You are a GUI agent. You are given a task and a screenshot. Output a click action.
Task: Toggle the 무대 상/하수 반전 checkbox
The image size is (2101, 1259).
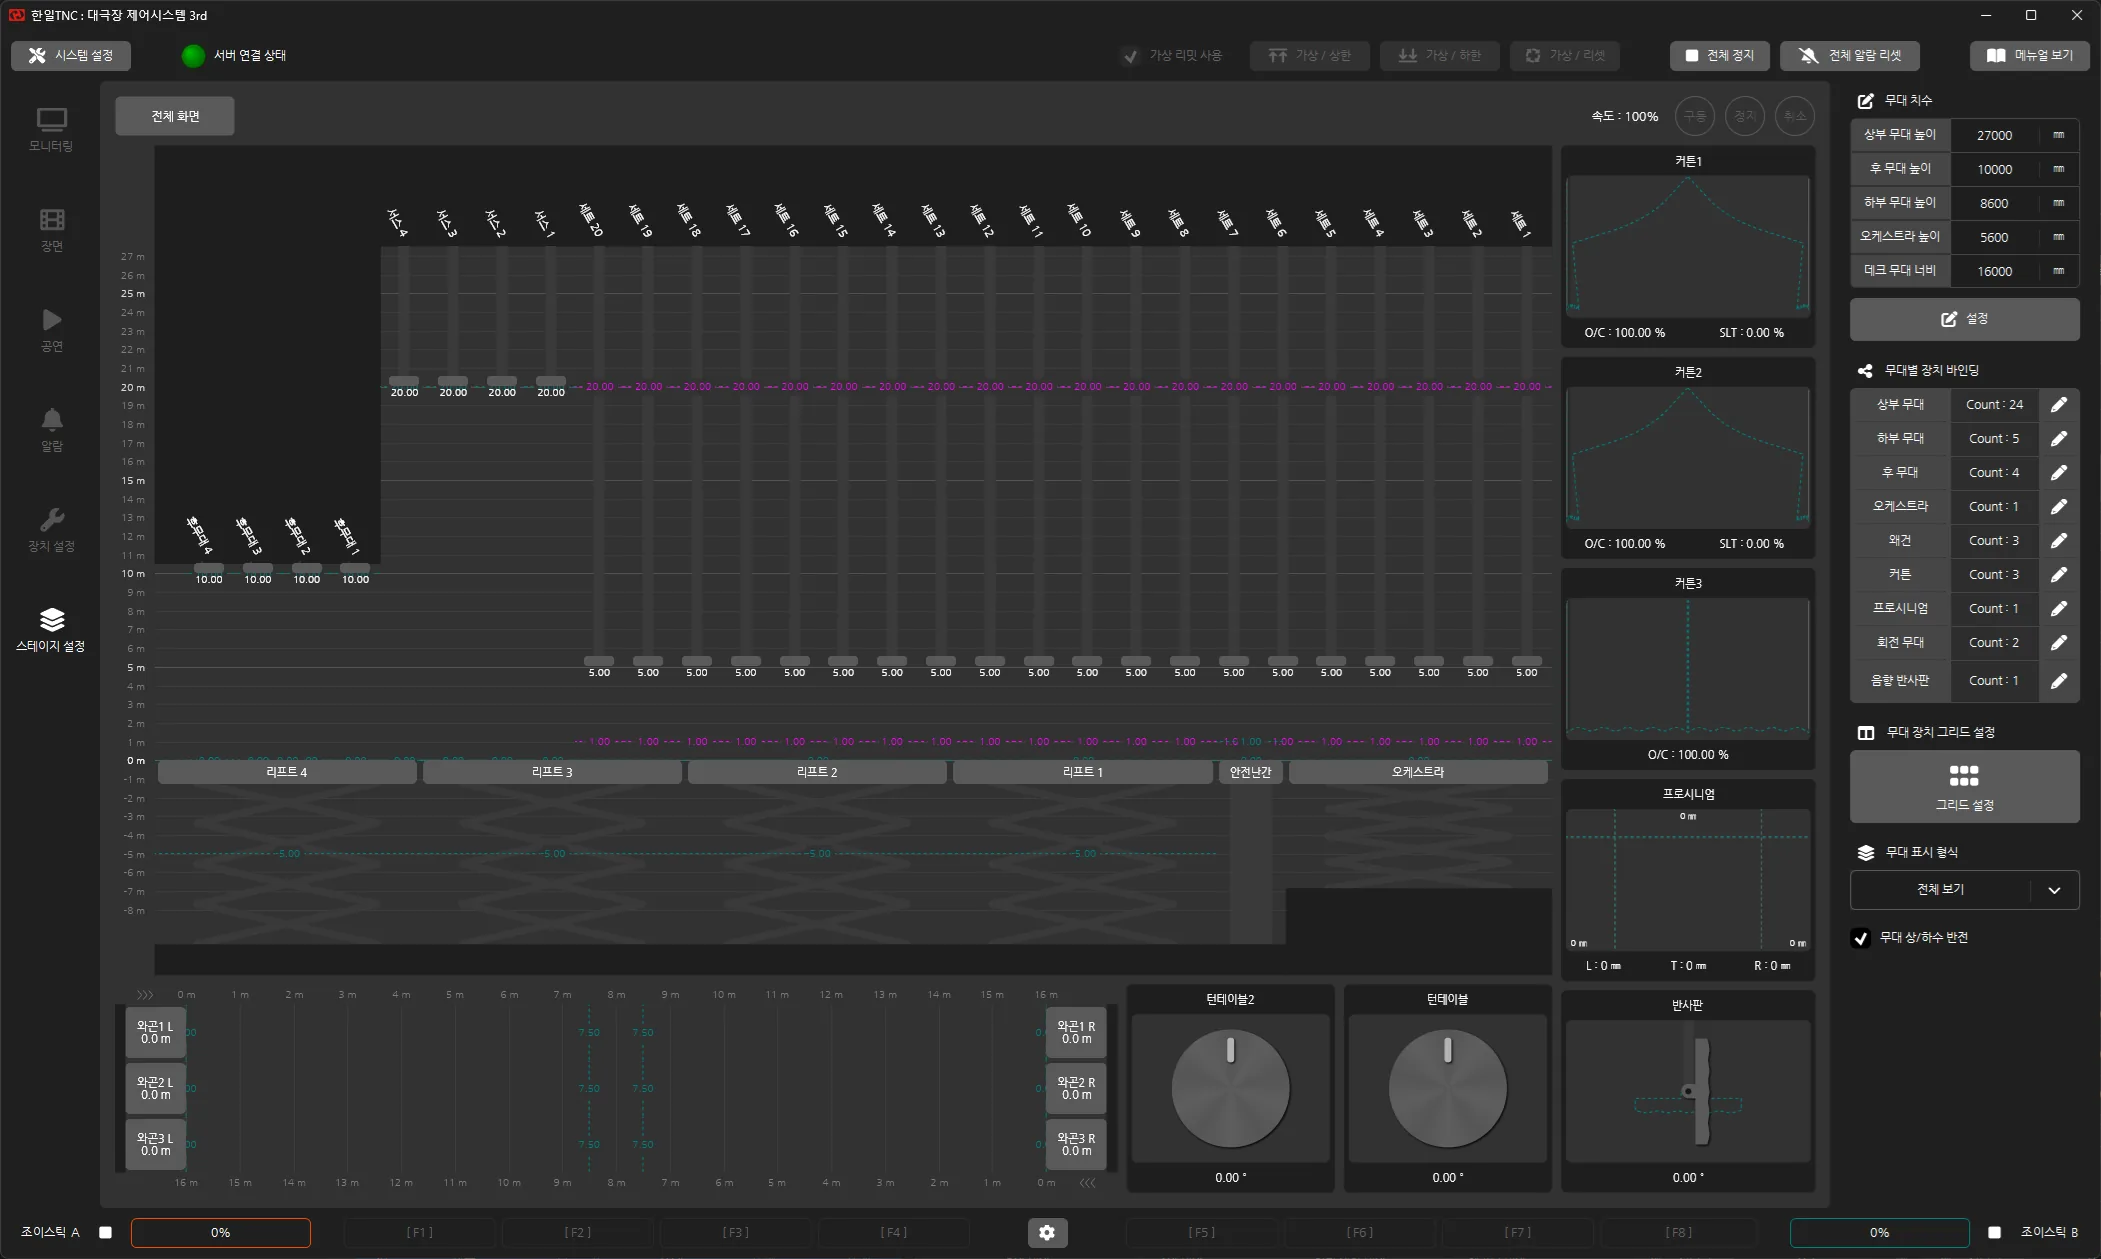coord(1860,938)
